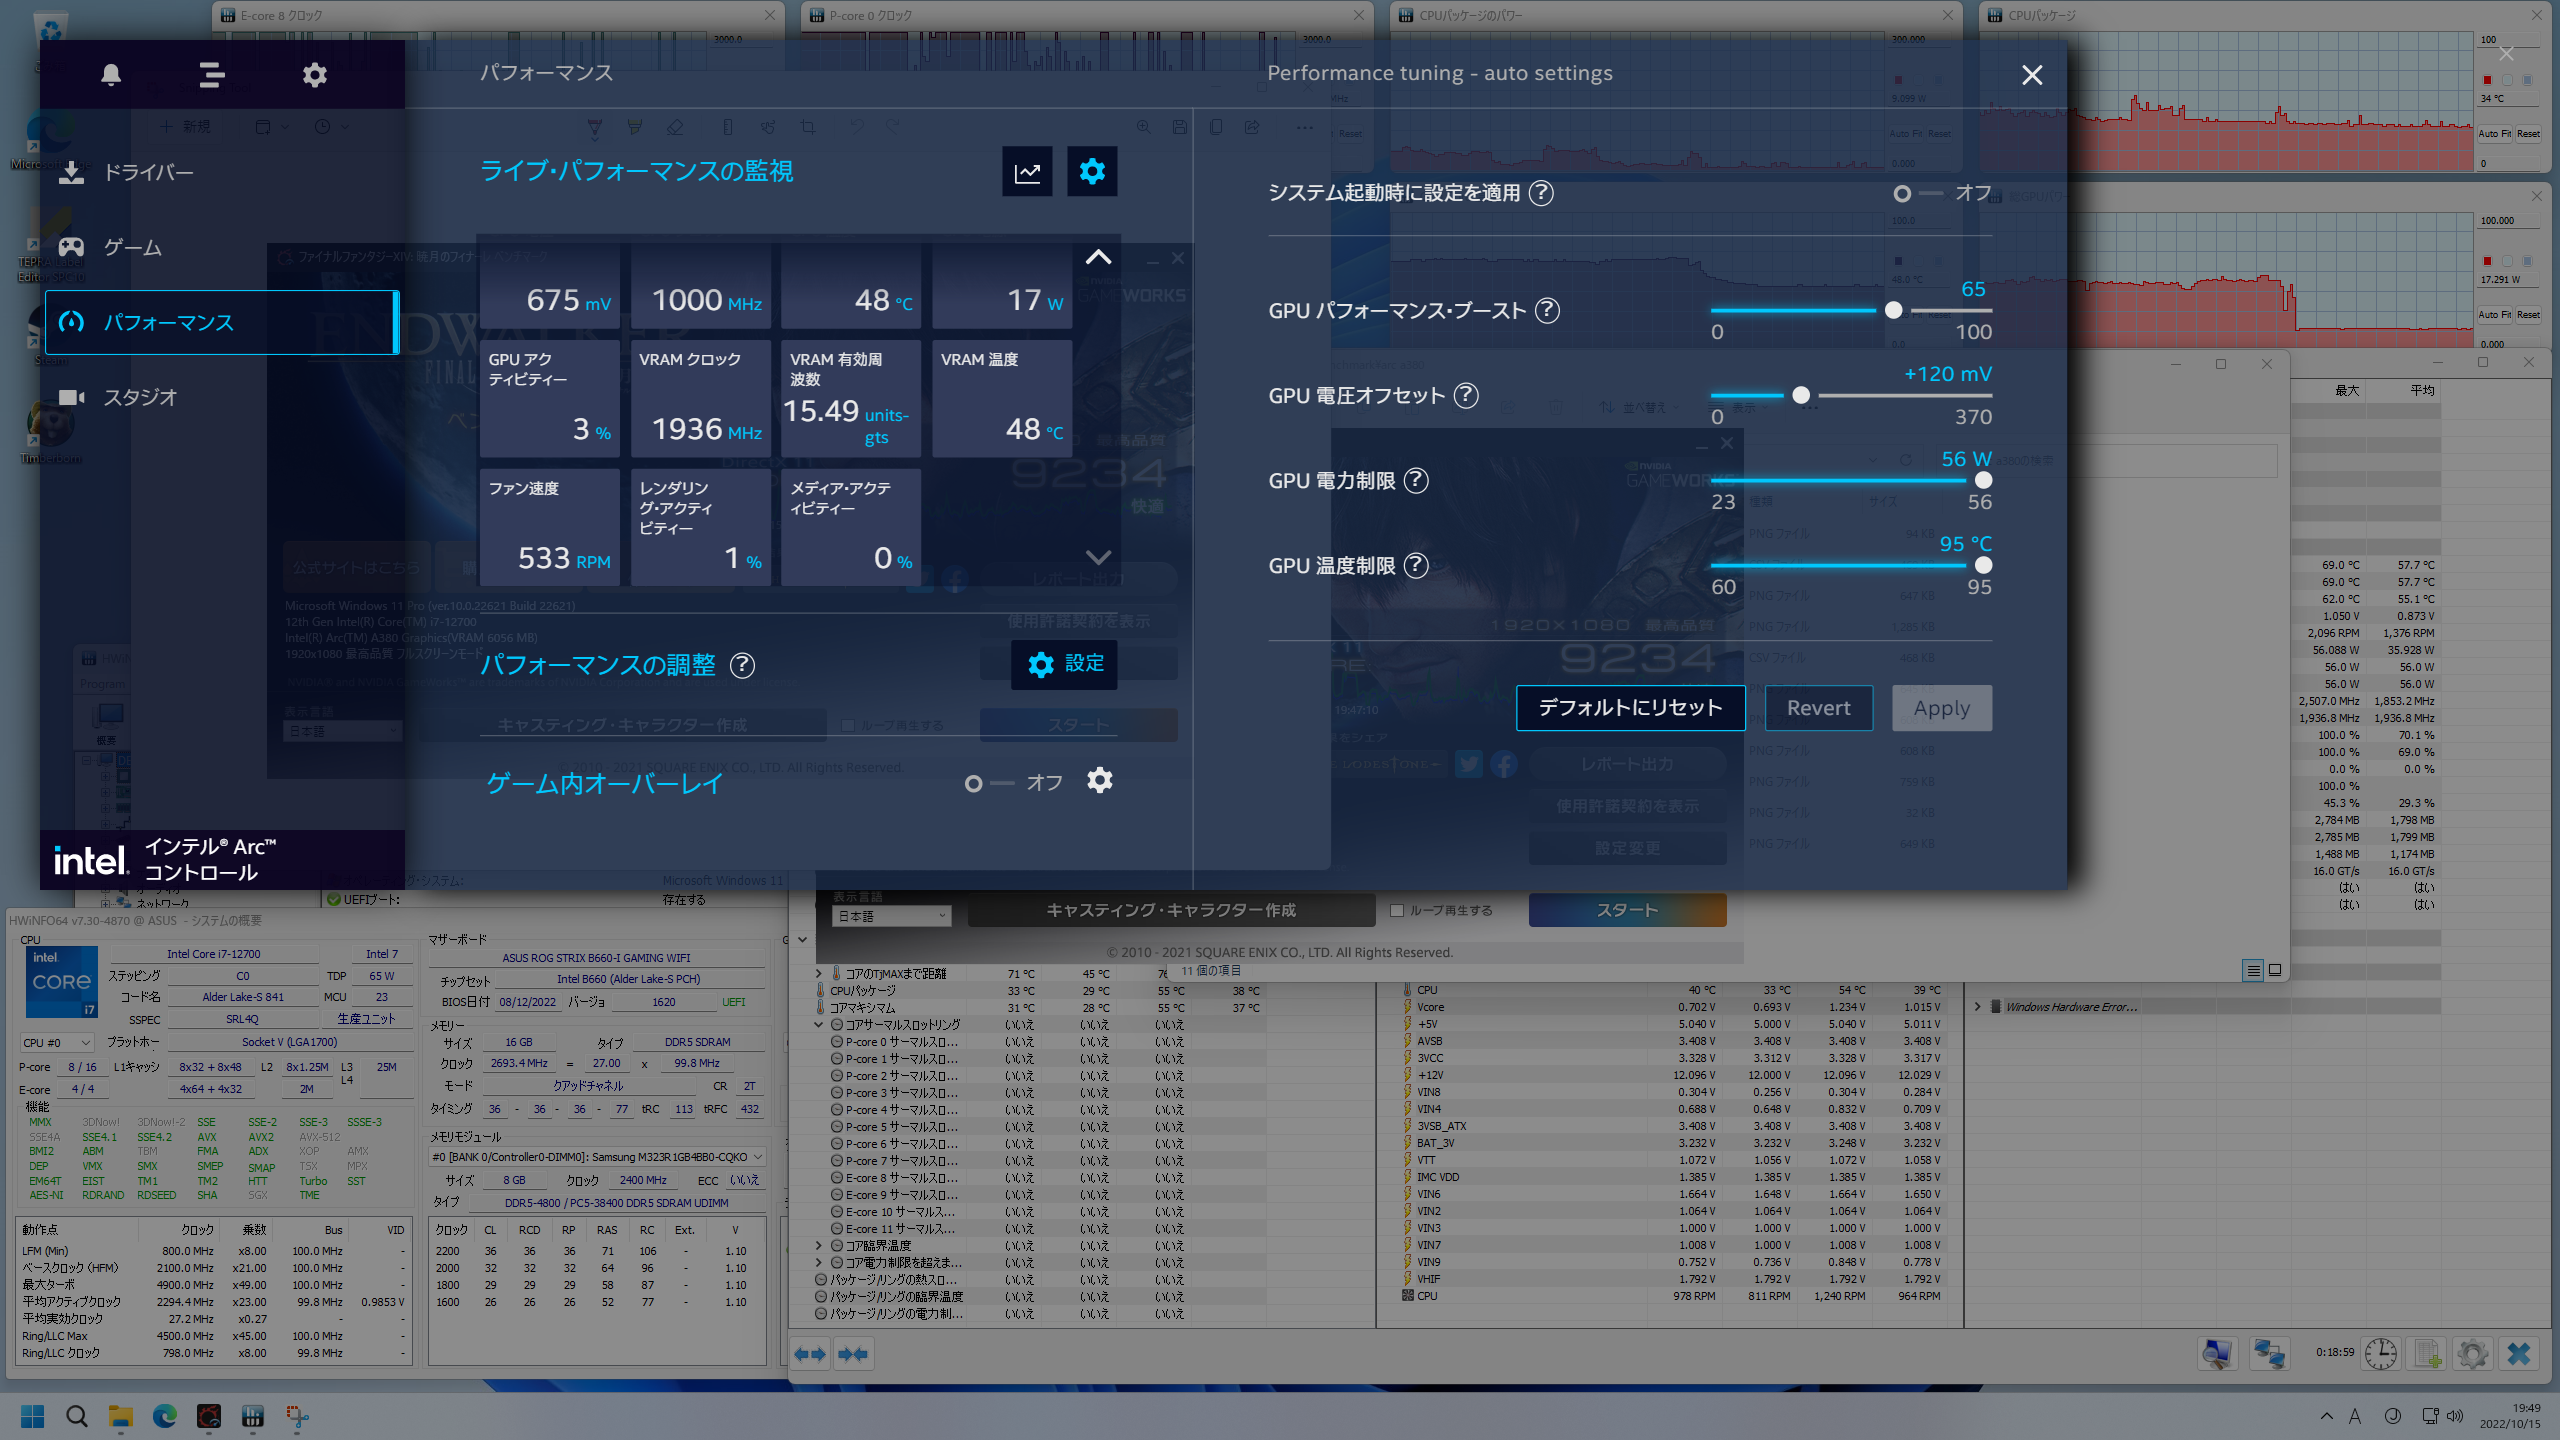The height and width of the screenshot is (1440, 2560).
Task: Expand the コア臨界温度 sensor group
Action: [819, 1245]
